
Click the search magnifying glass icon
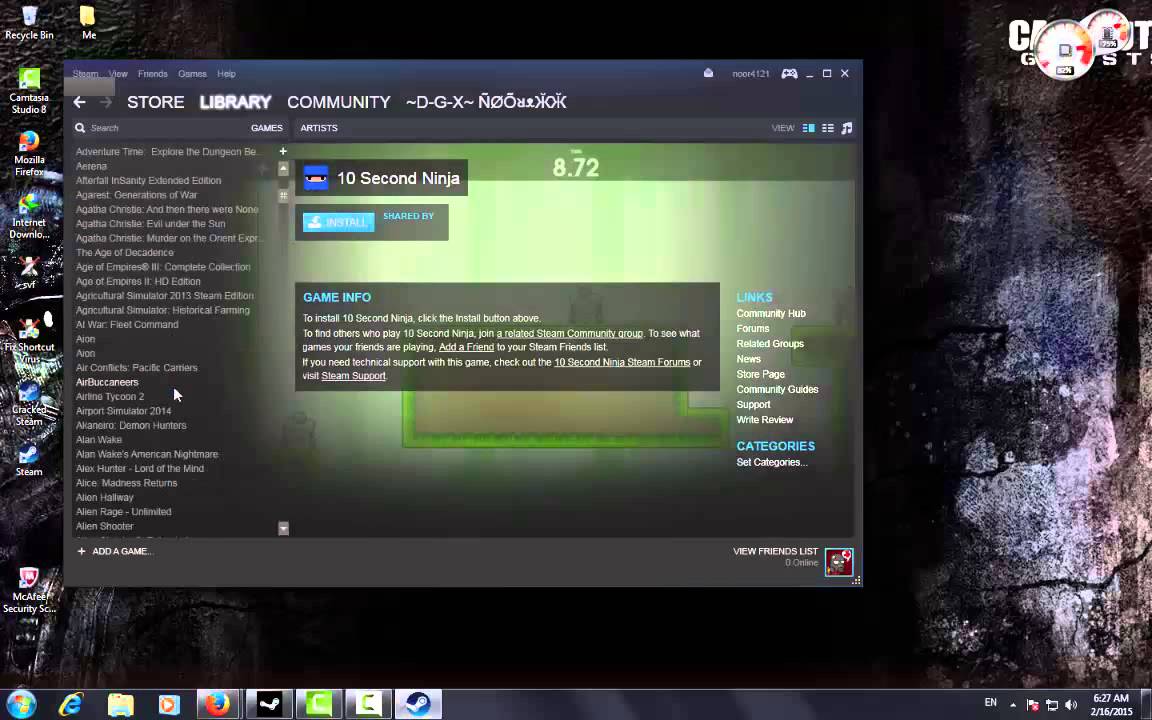(80, 127)
